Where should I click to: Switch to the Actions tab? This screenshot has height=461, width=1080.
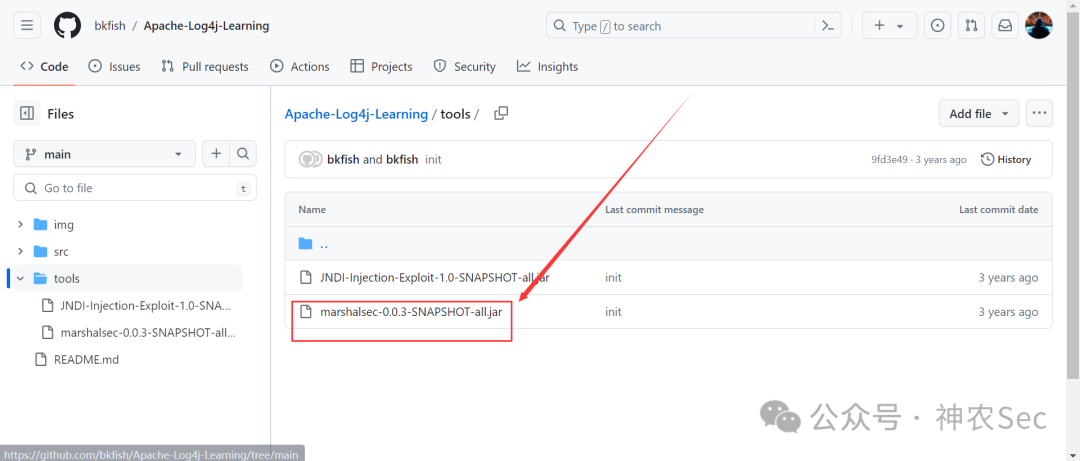tap(300, 67)
